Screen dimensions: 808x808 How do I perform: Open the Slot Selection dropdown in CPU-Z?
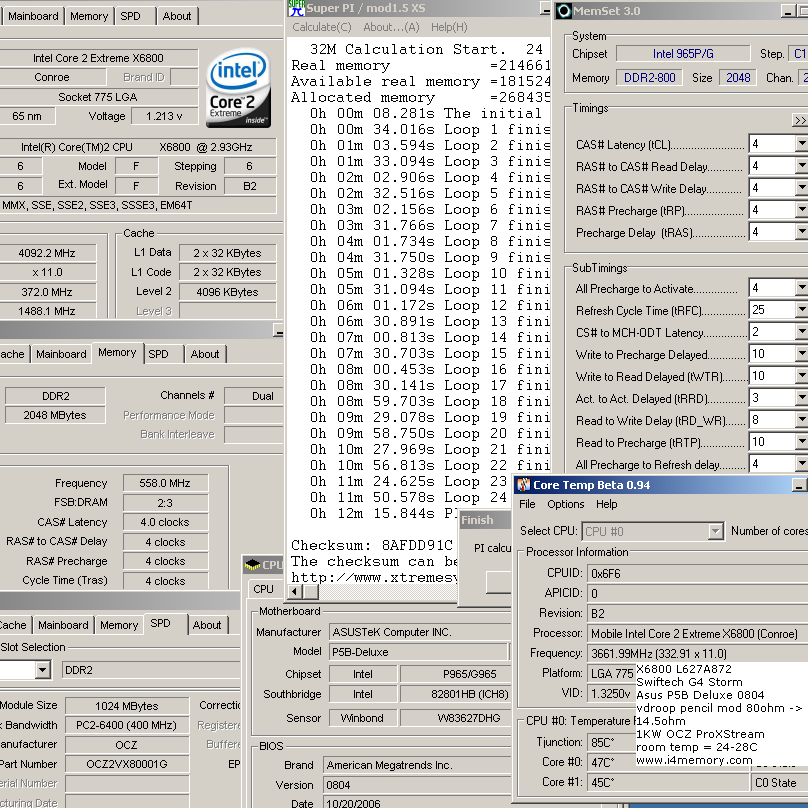point(42,670)
